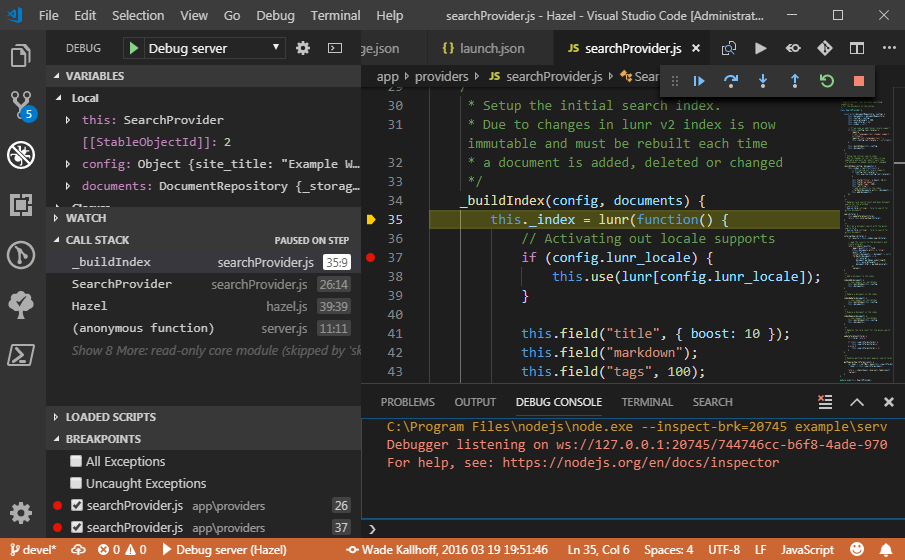Click the JavaScript language mode in status bar

[x=806, y=550]
